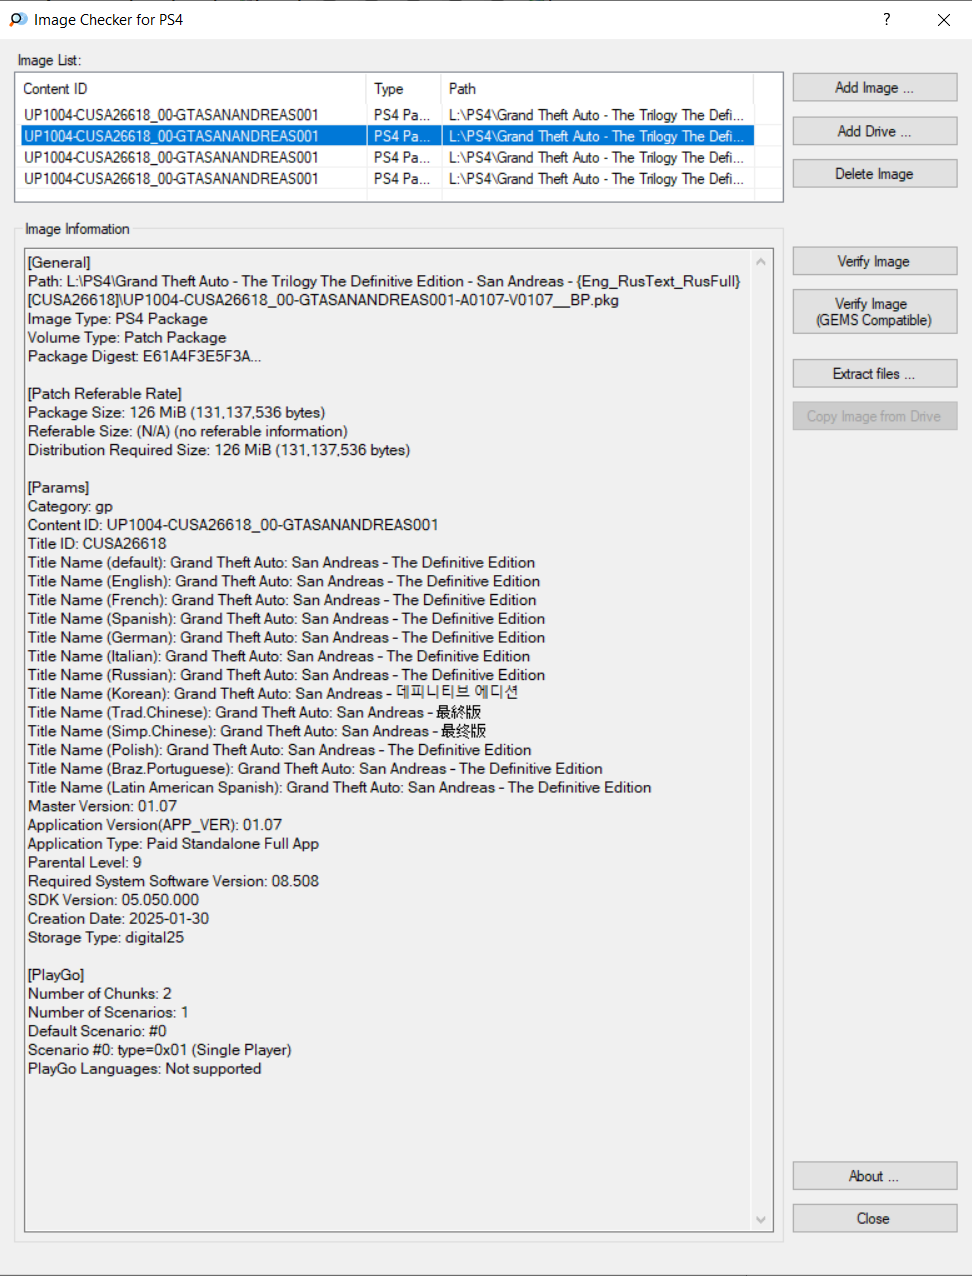Image resolution: width=972 pixels, height=1276 pixels.
Task: Click the Title Name (Italian) line
Action: coord(279,656)
